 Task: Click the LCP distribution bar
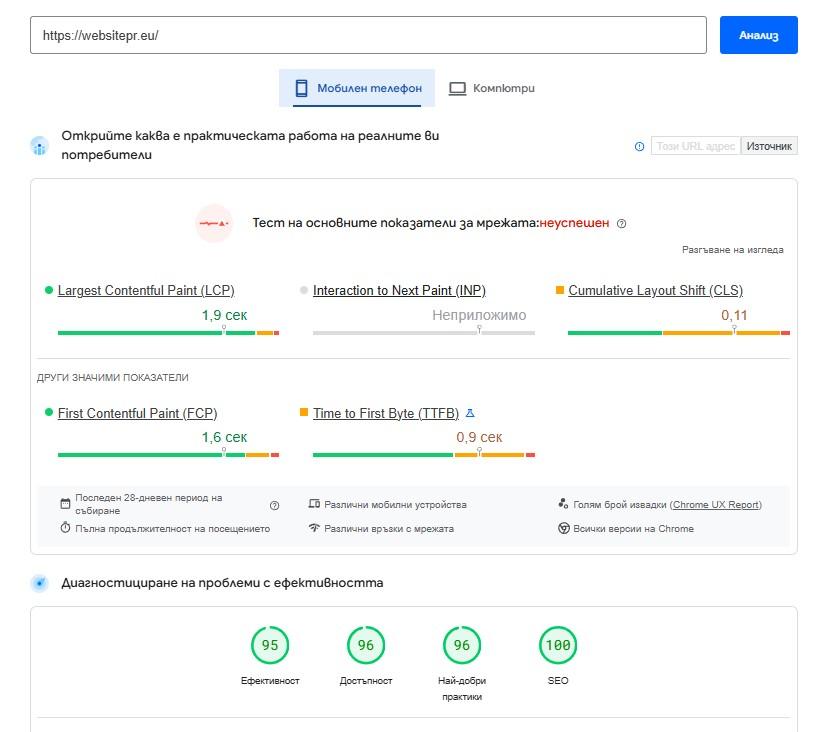tap(168, 333)
